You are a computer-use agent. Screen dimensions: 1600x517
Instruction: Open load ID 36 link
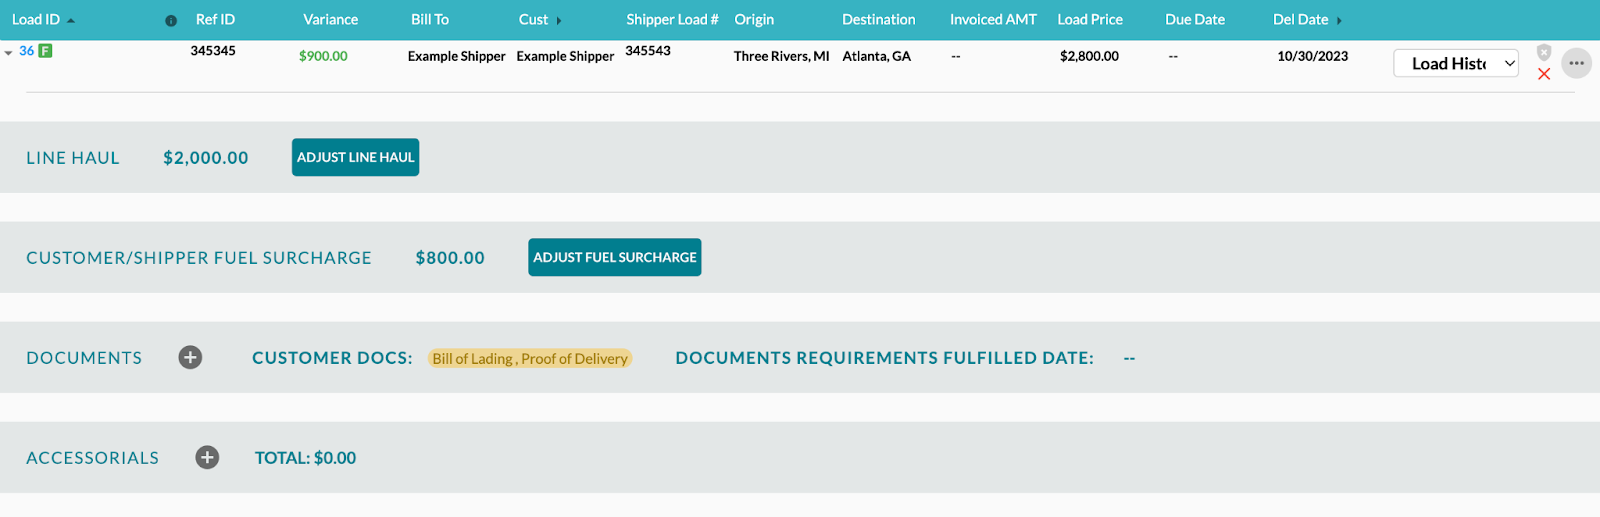click(26, 51)
